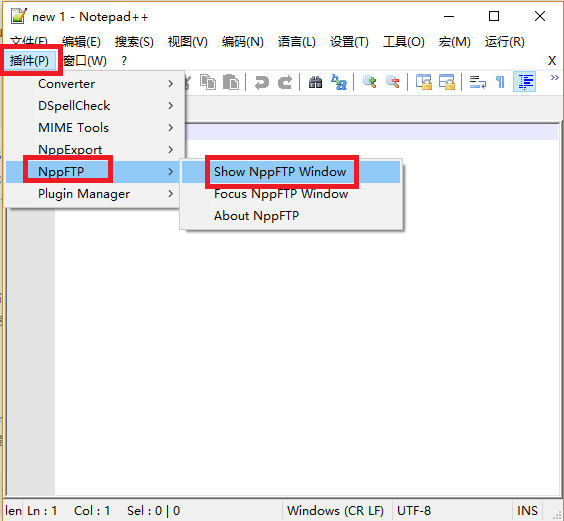This screenshot has width=564, height=521.
Task: Click the Zoom Out magnifier icon
Action: (x=392, y=82)
